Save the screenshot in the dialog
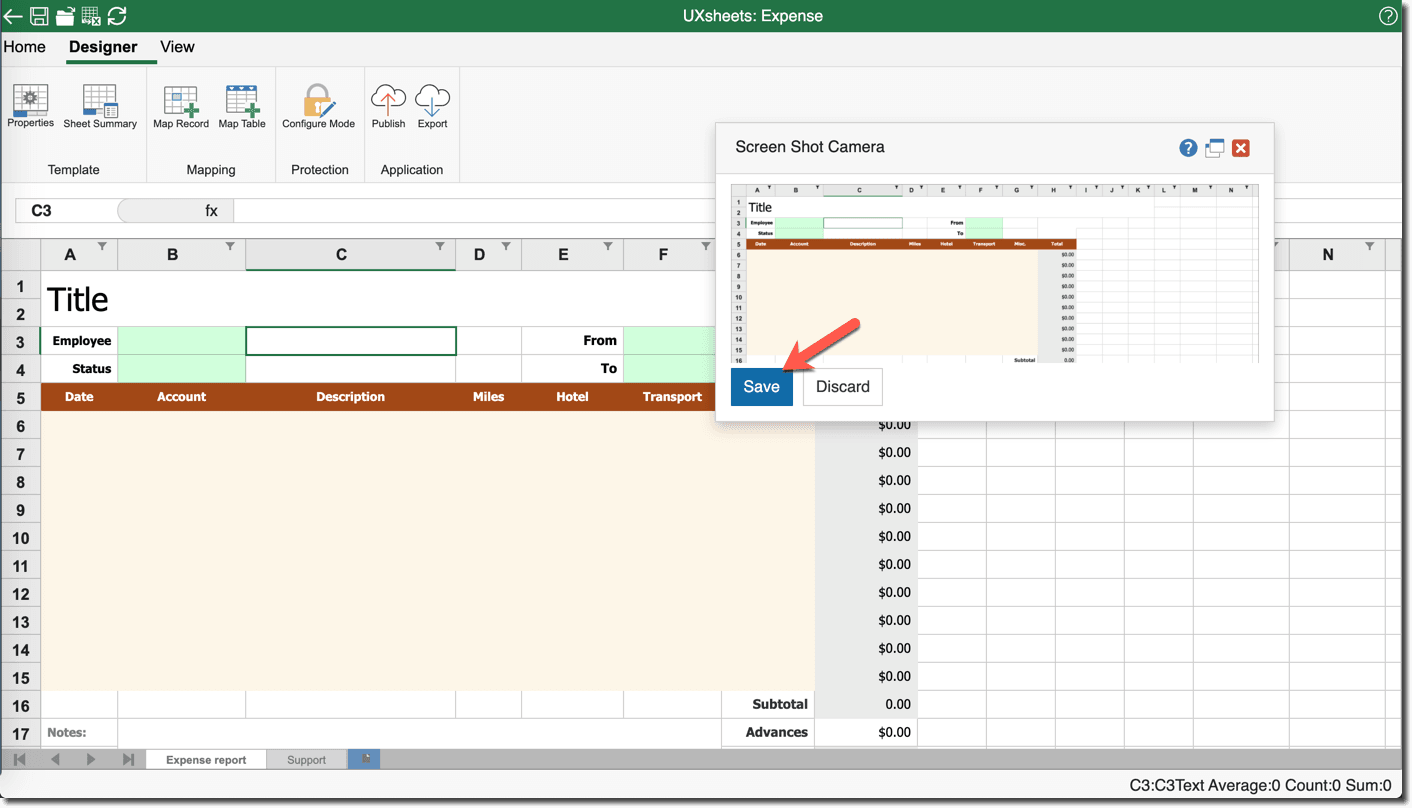 pos(761,387)
